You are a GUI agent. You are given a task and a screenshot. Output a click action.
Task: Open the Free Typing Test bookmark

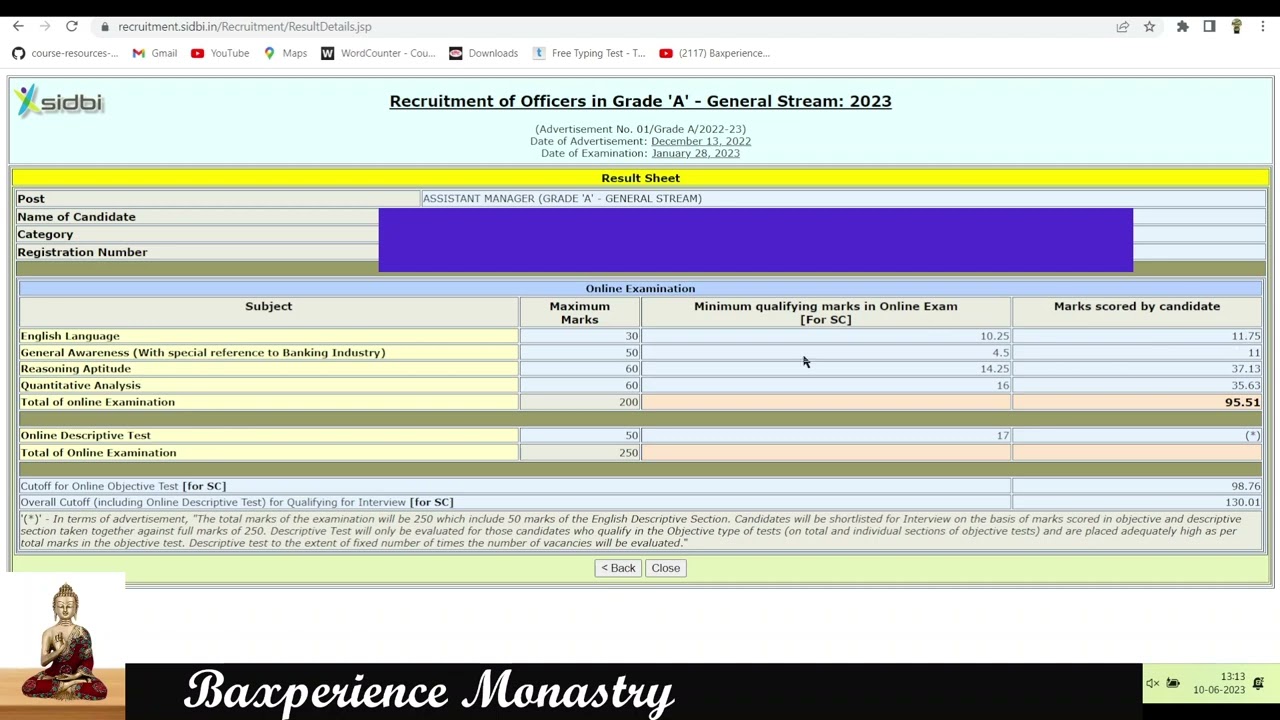[589, 53]
